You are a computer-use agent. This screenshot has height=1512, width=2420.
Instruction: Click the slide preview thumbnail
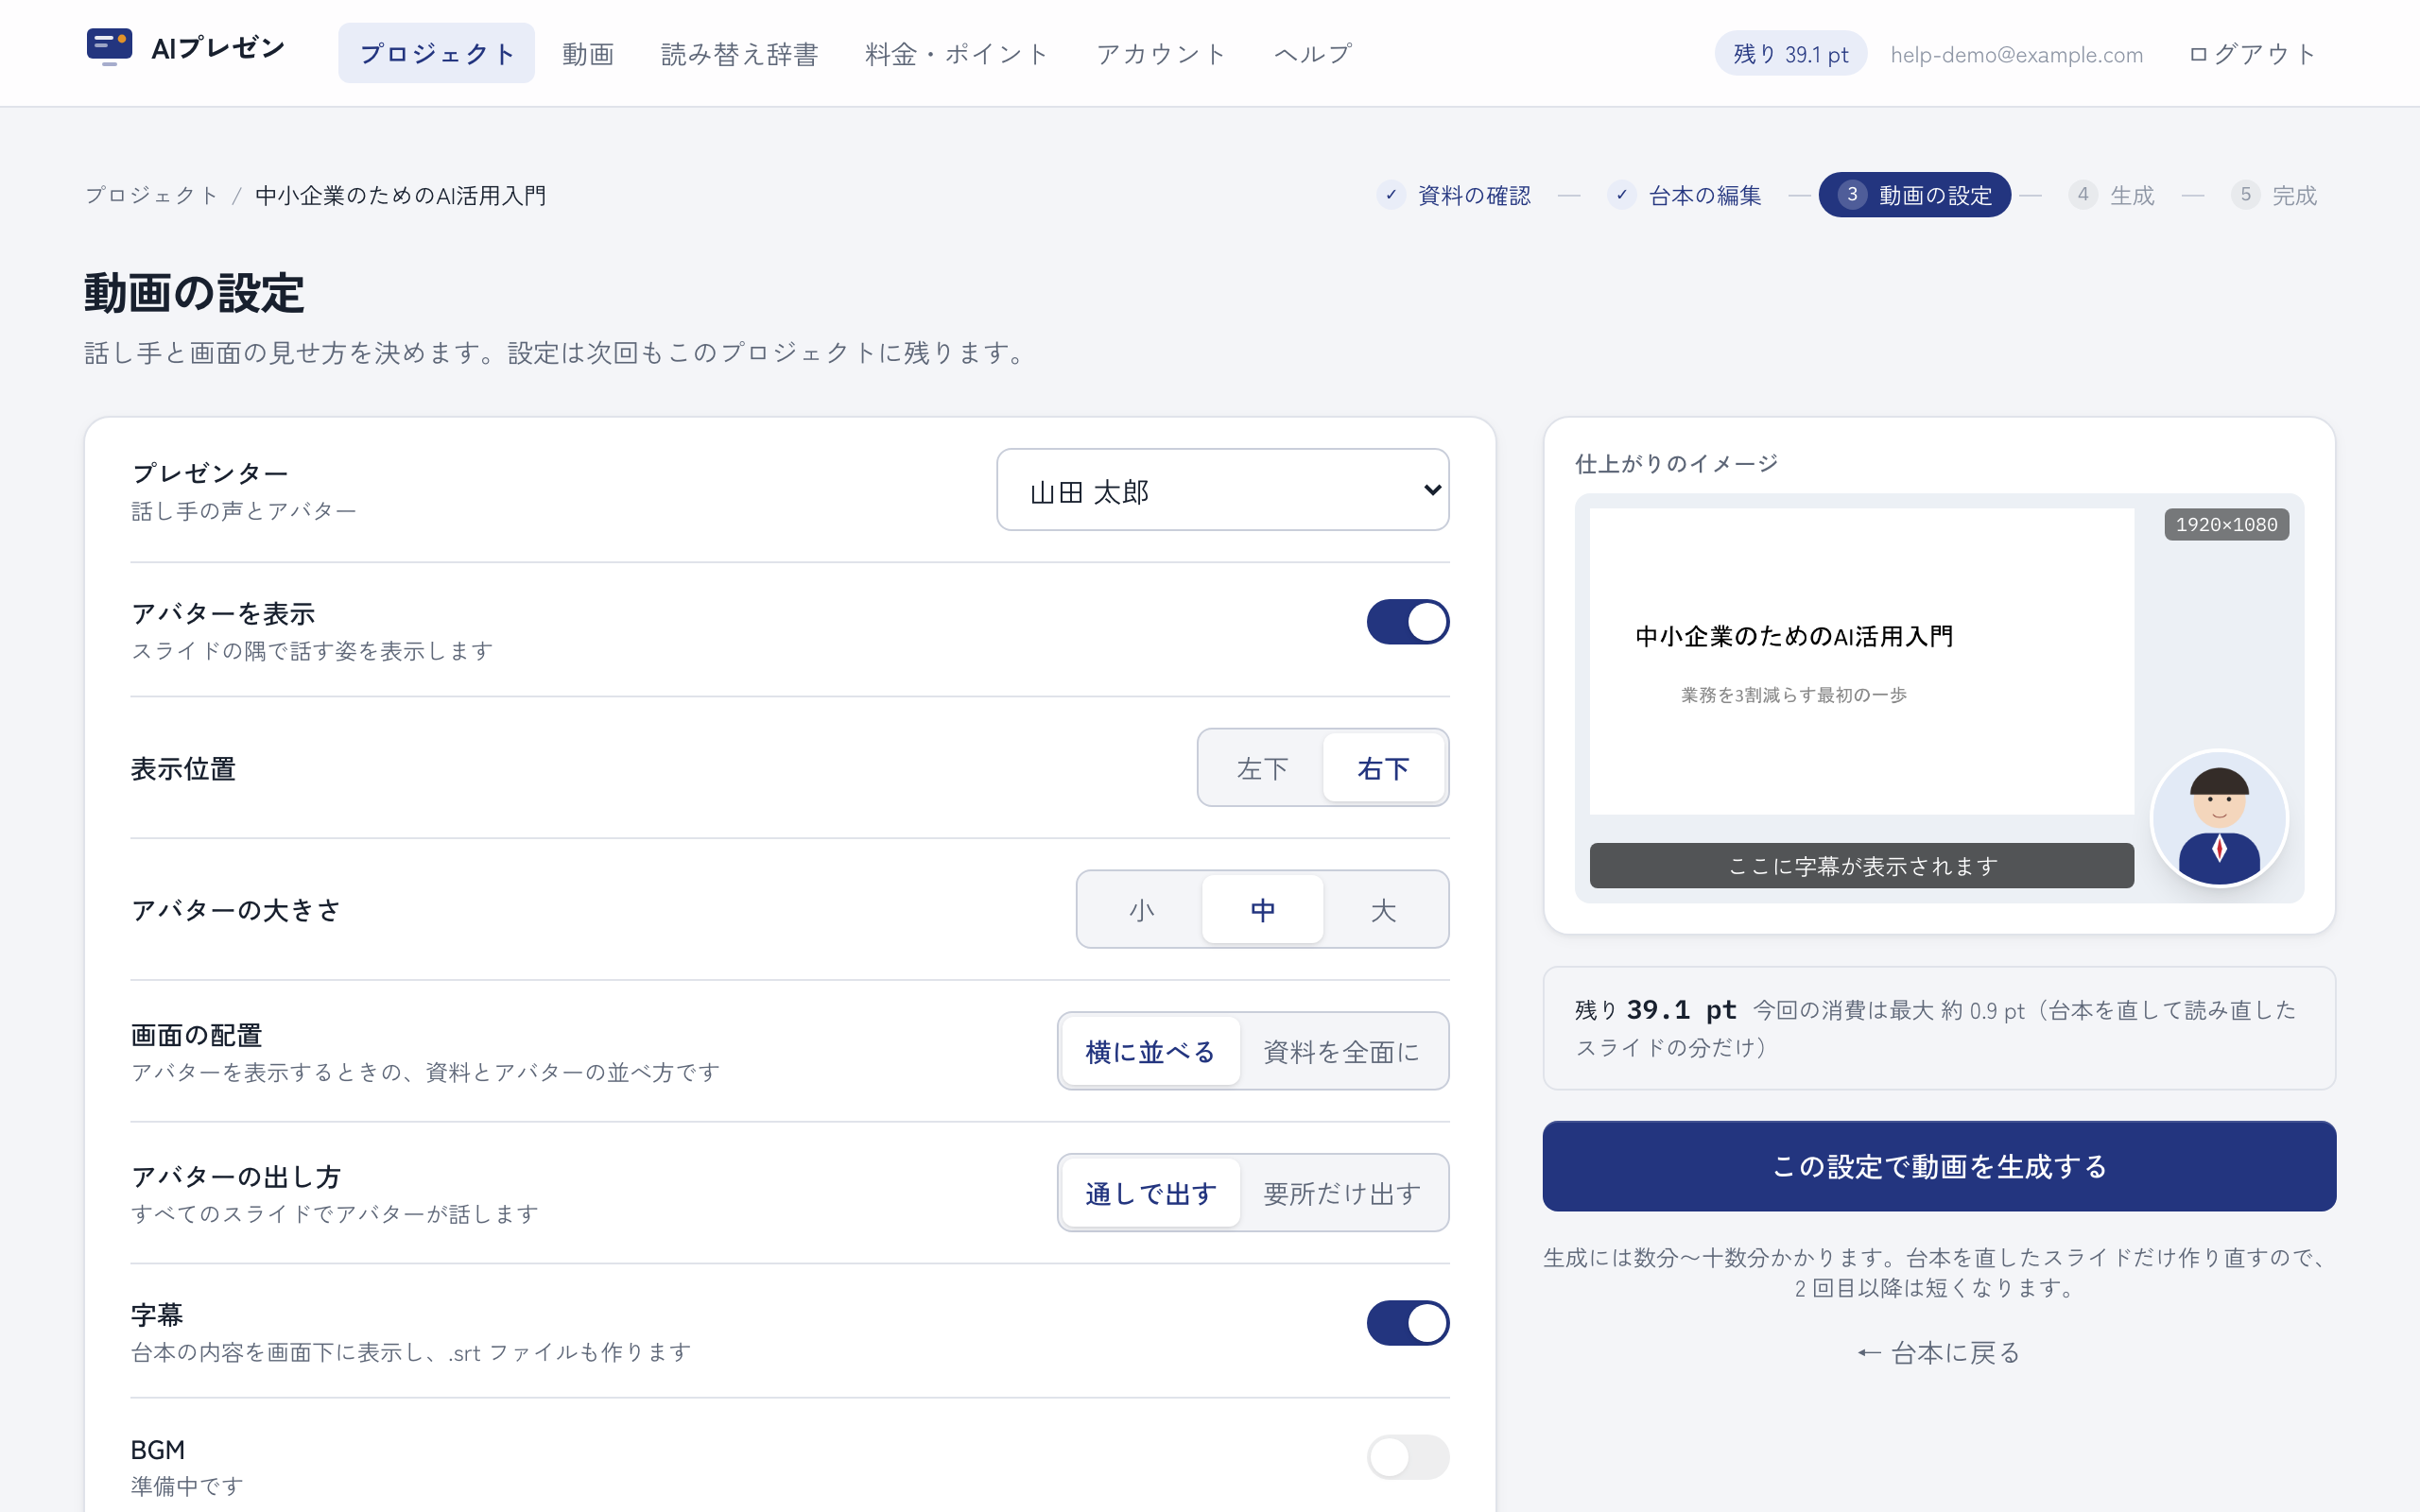[x=1861, y=662]
